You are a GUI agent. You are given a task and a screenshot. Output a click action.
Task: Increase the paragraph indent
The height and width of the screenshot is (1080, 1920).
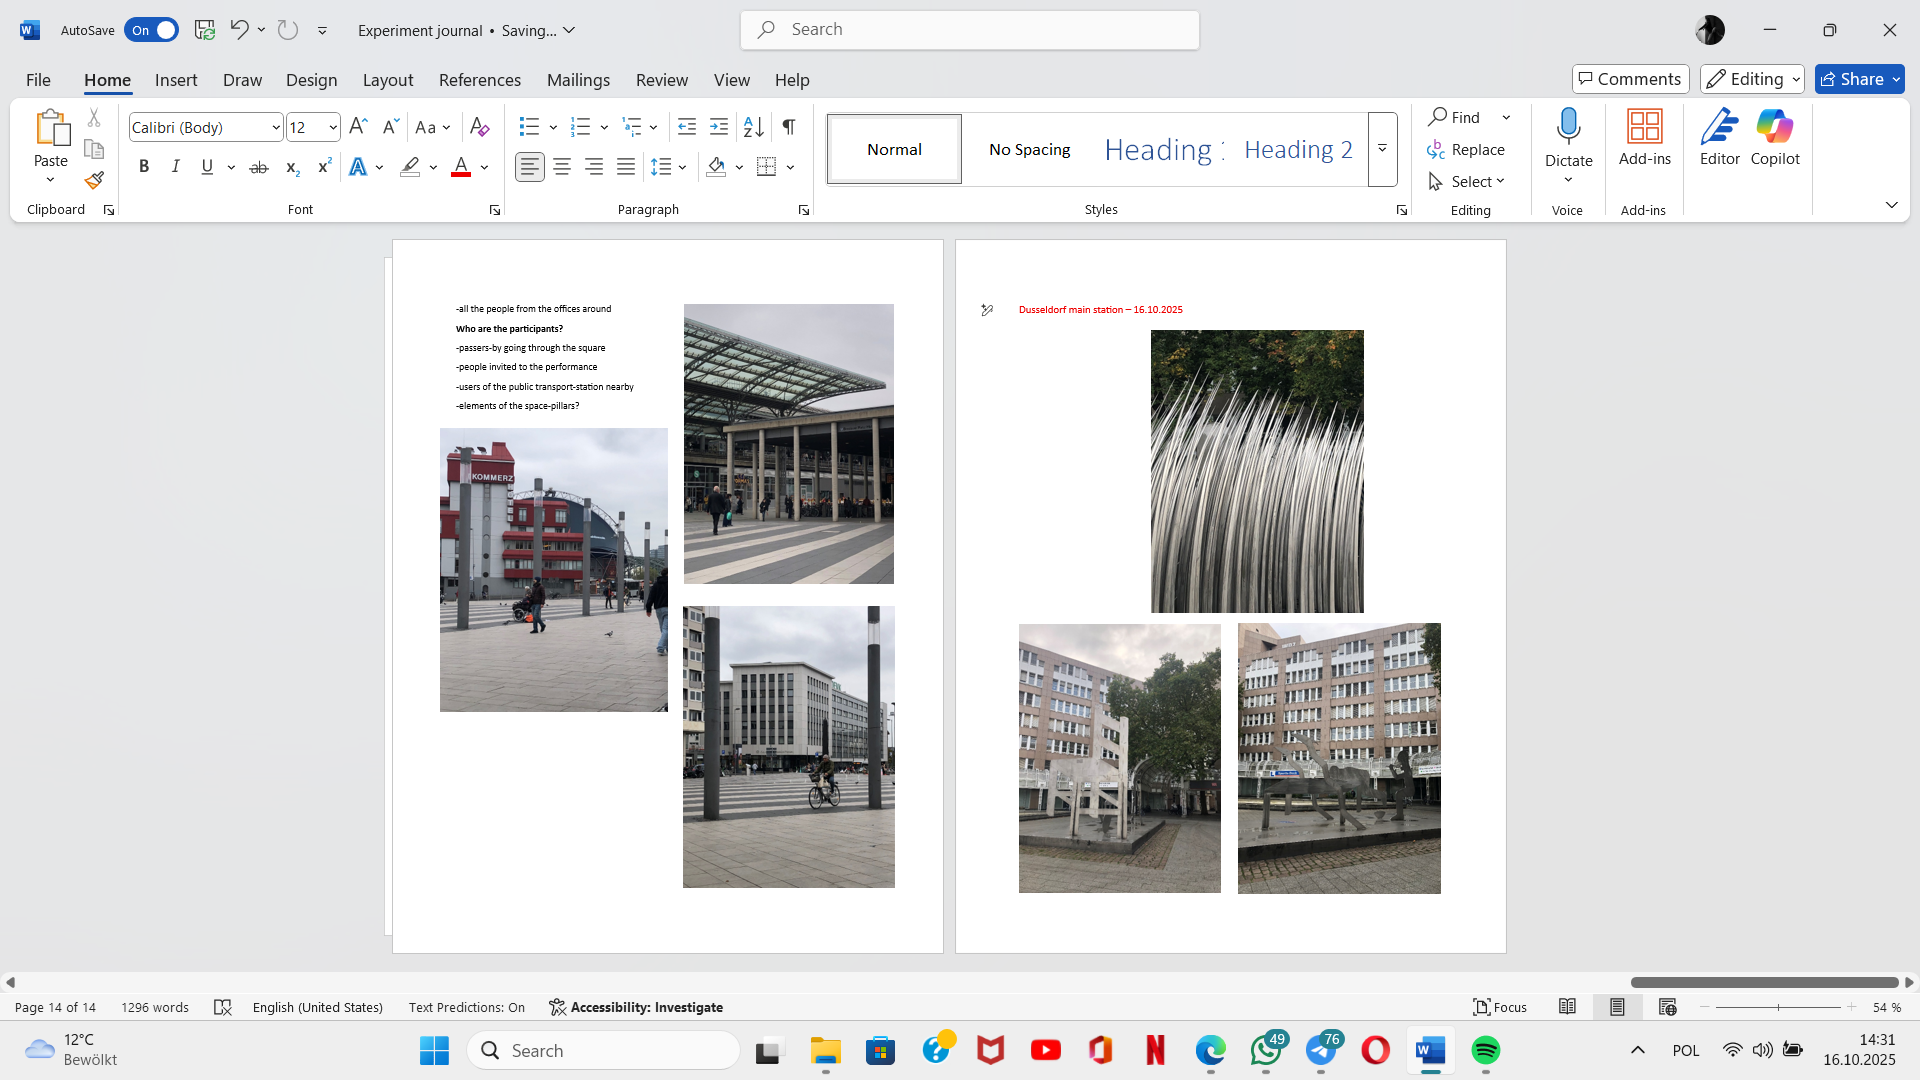click(718, 127)
